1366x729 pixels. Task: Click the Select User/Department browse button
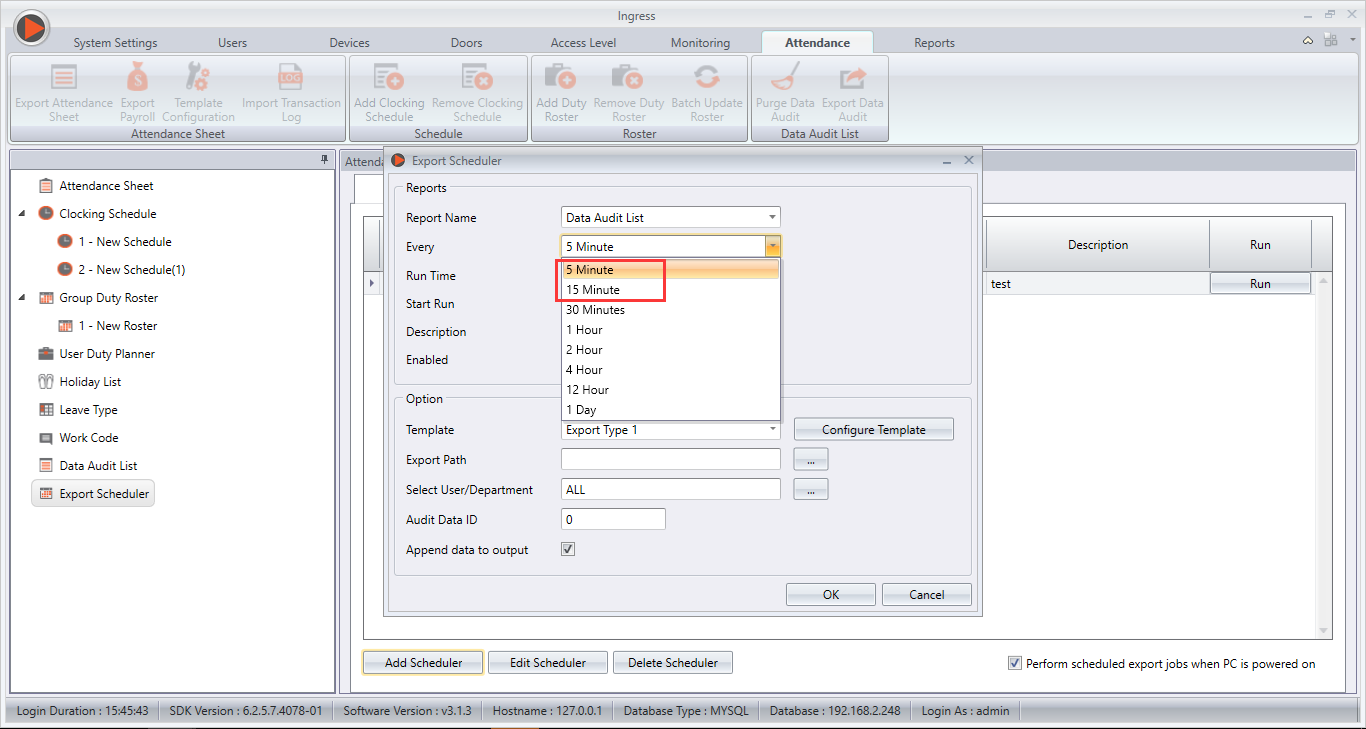tap(811, 490)
